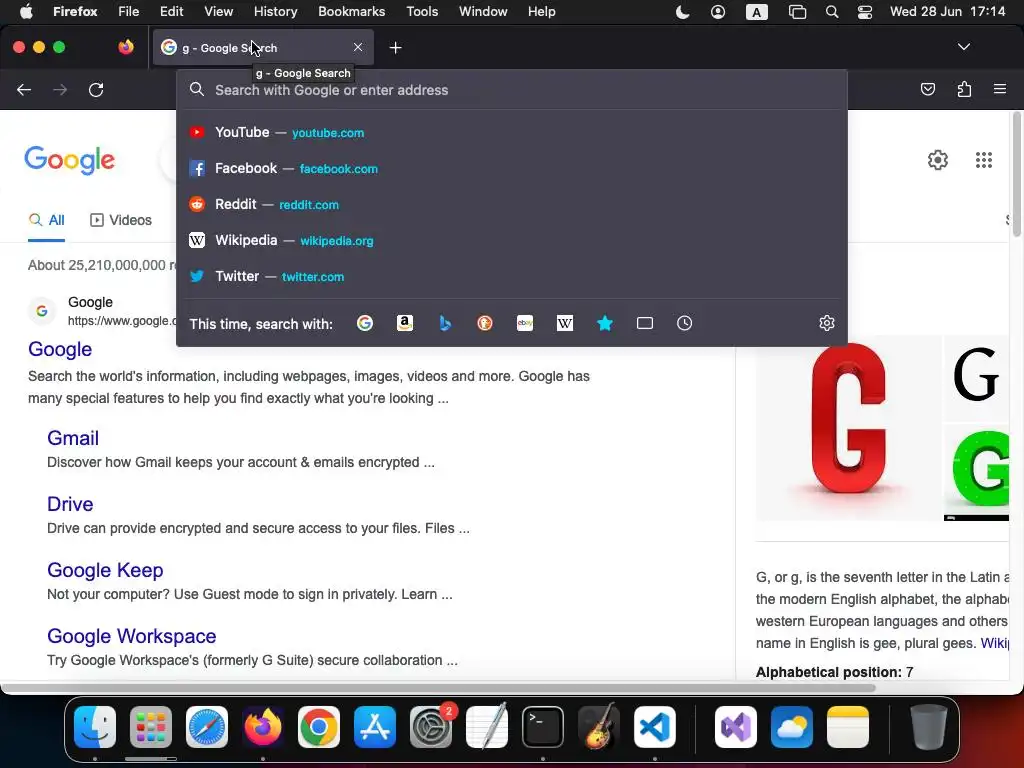Click the Google logo on page
1024x768 pixels.
(69, 161)
